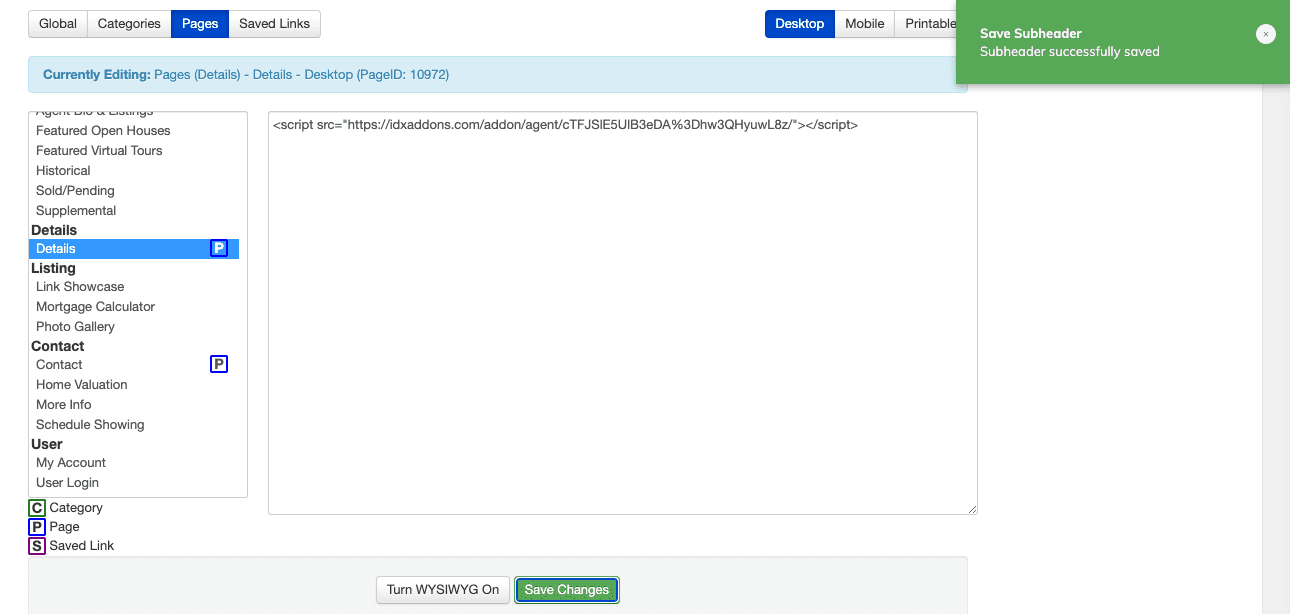Click the Save Changes button
This screenshot has width=1290, height=614.
(566, 589)
